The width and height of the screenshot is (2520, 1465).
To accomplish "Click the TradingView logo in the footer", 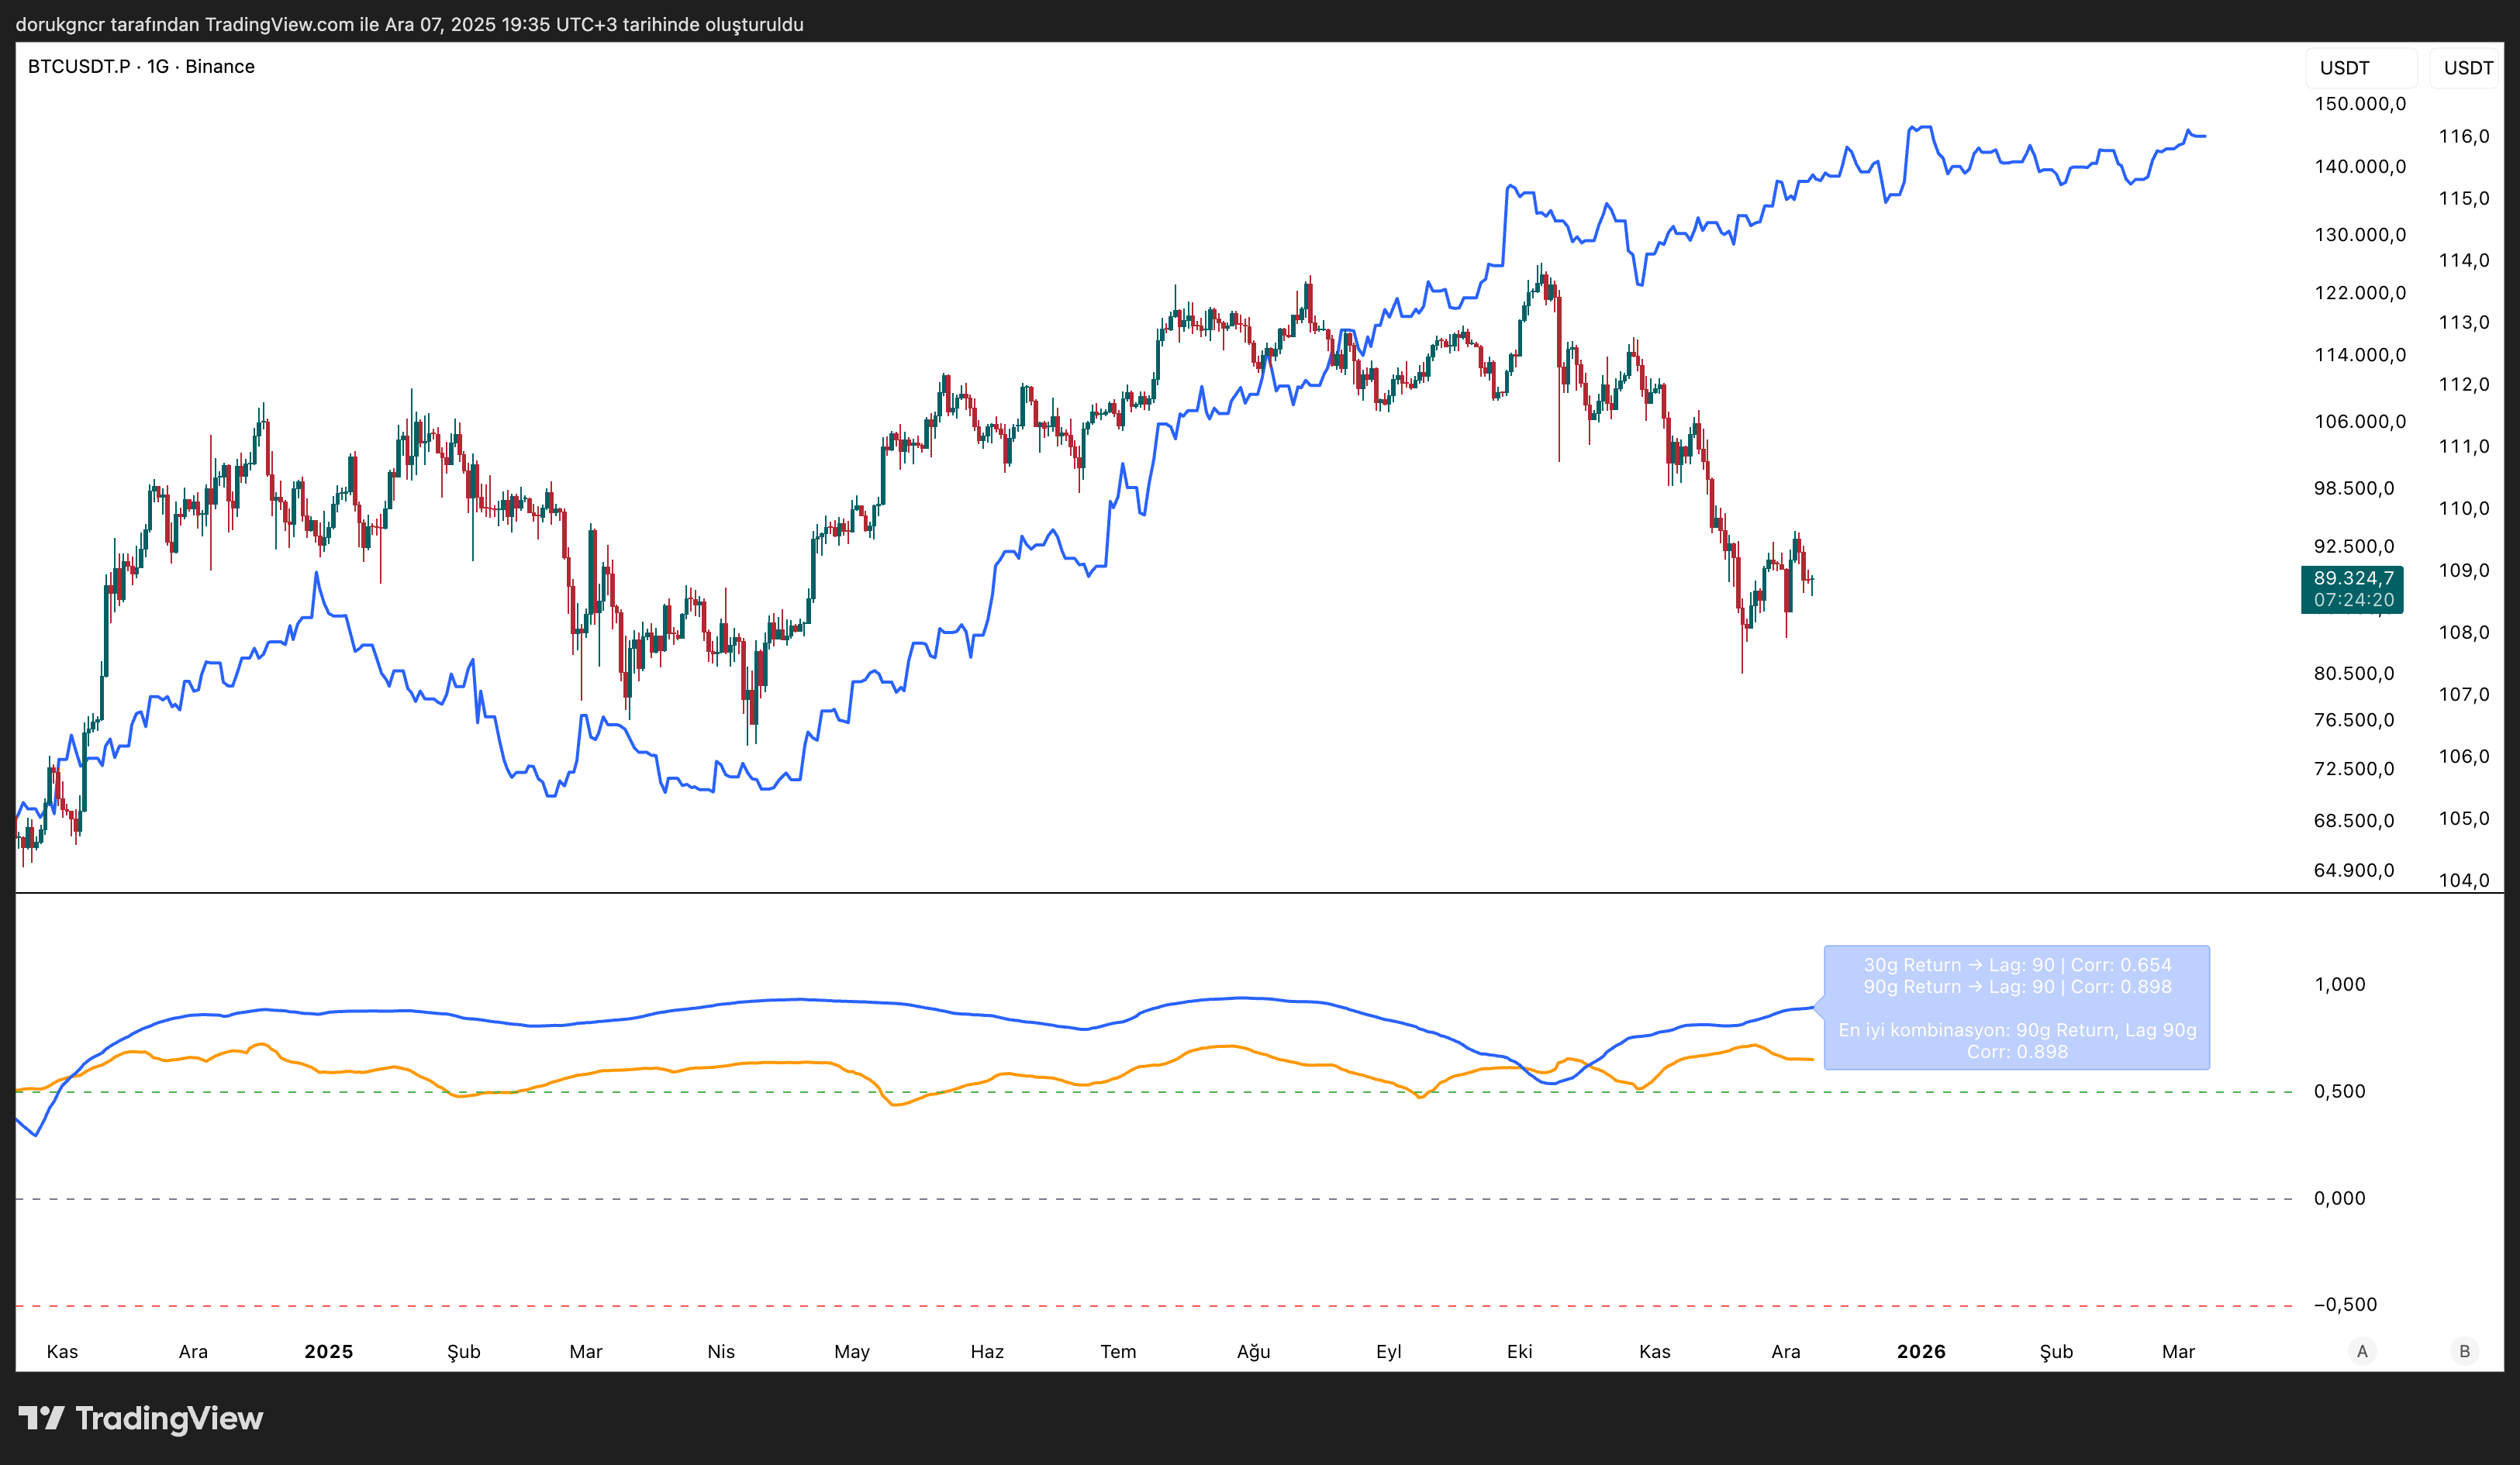I will [141, 1418].
